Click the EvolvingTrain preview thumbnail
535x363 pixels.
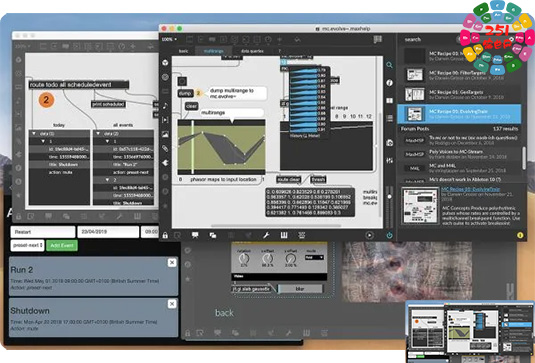(x=419, y=206)
